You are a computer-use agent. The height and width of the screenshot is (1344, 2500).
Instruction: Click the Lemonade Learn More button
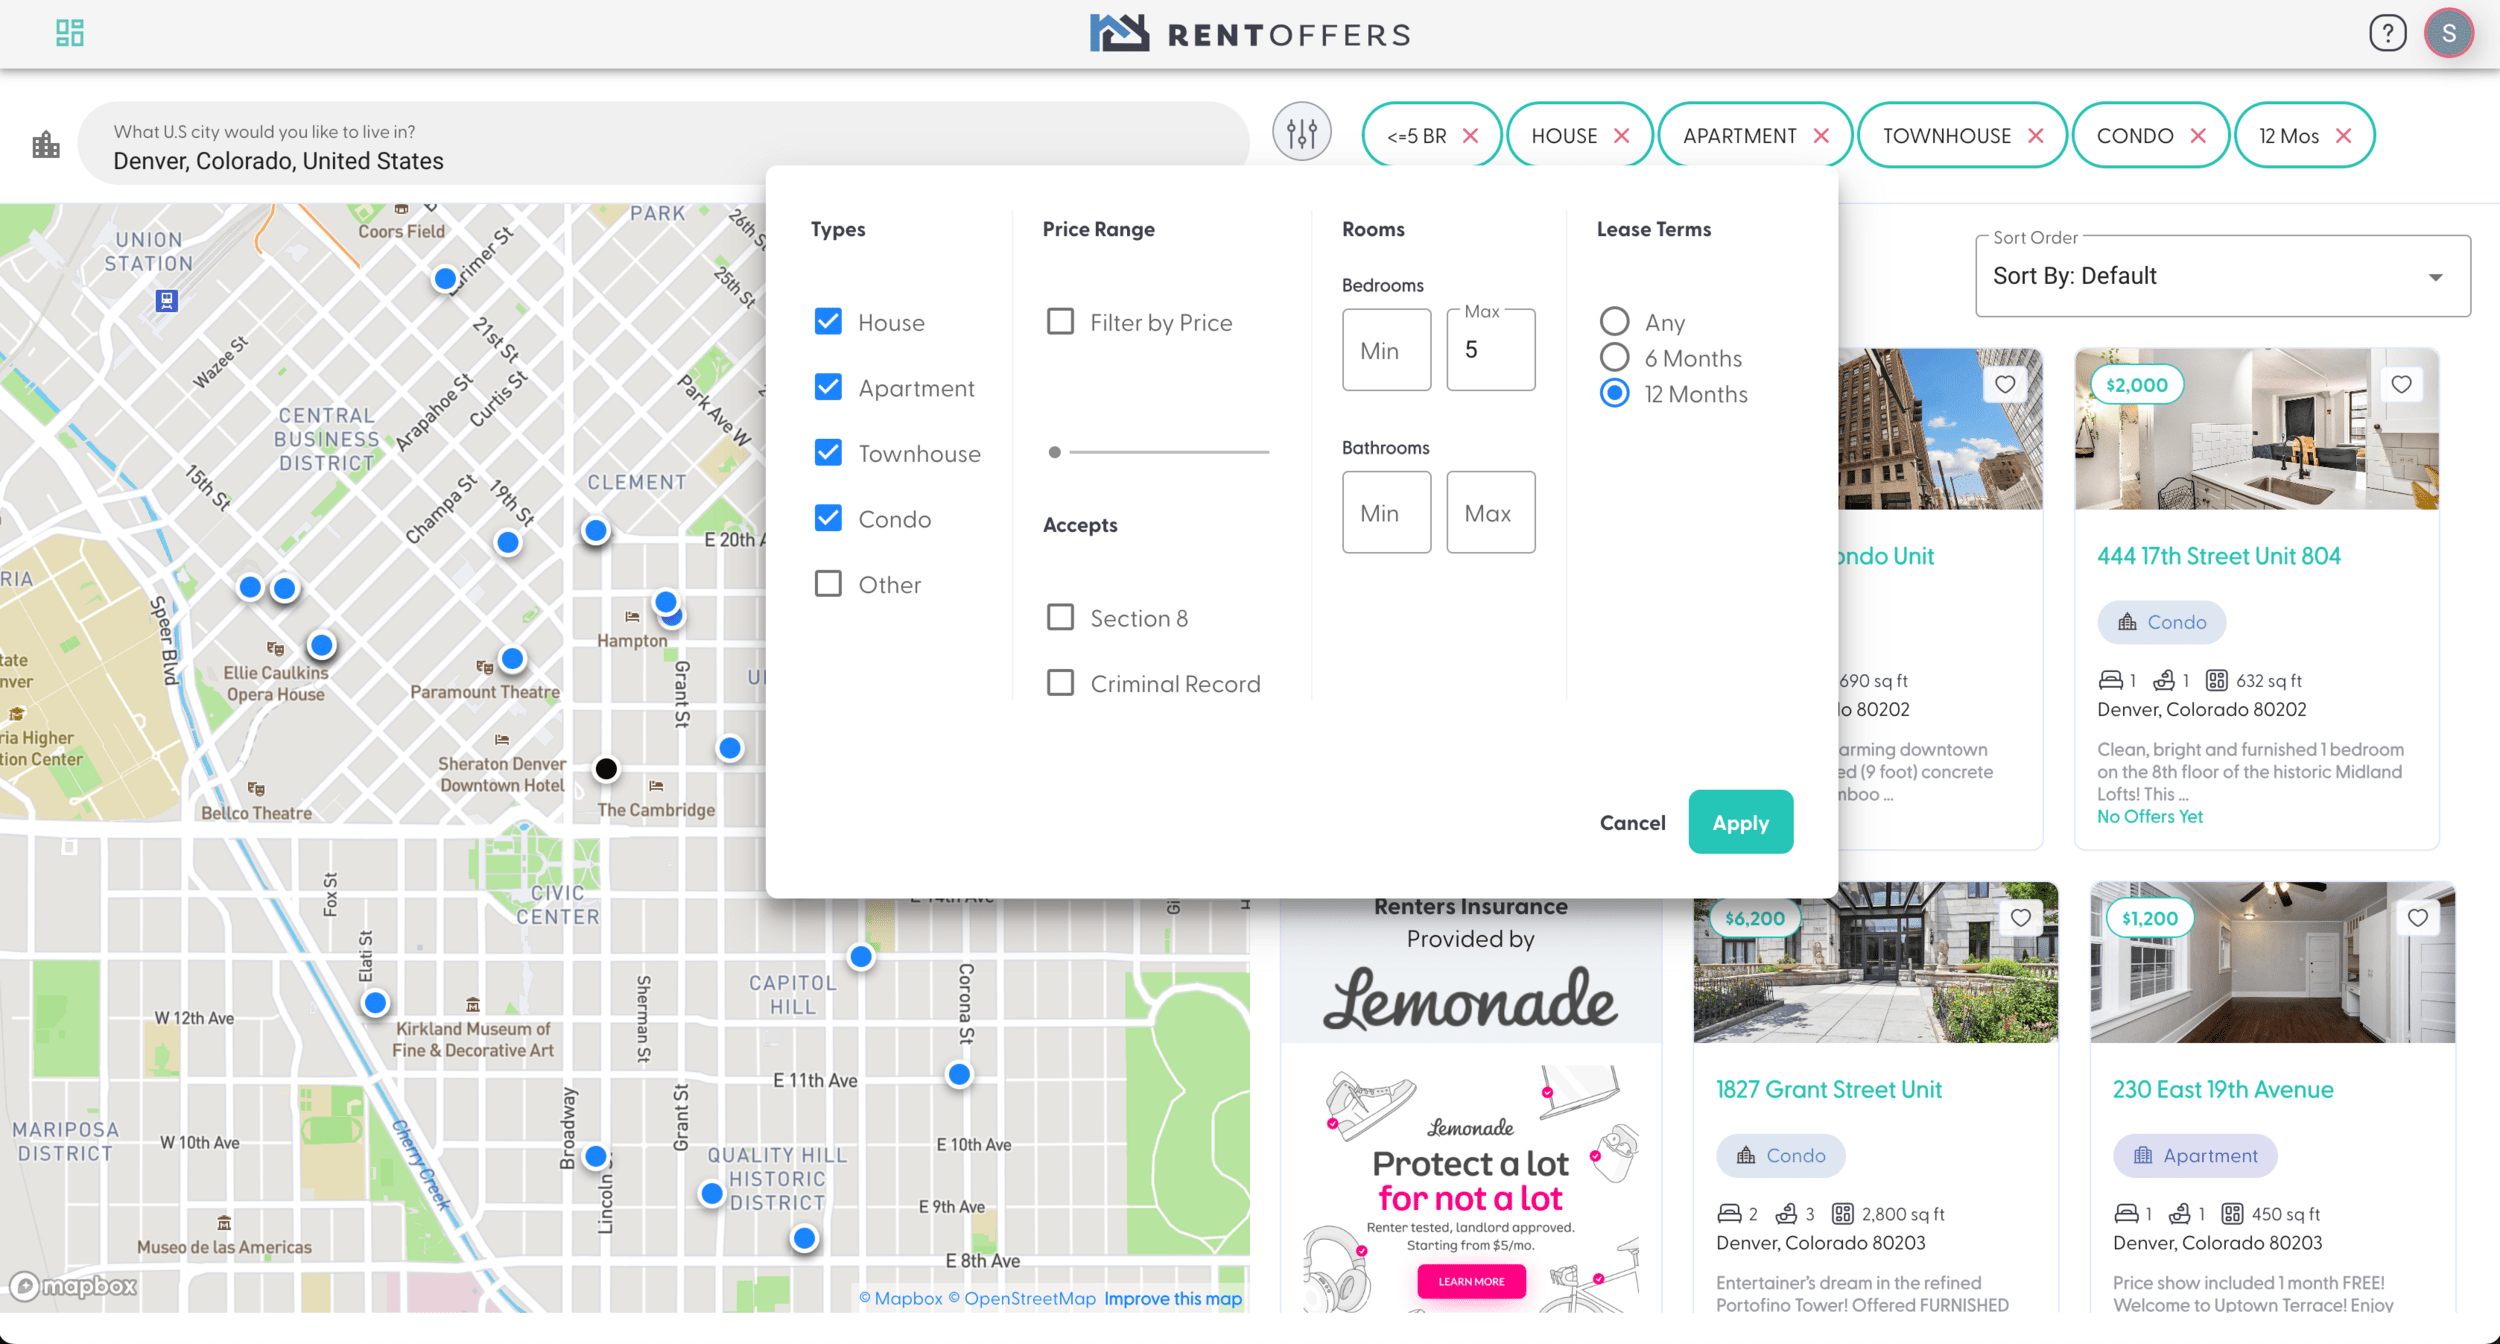coord(1471,1281)
